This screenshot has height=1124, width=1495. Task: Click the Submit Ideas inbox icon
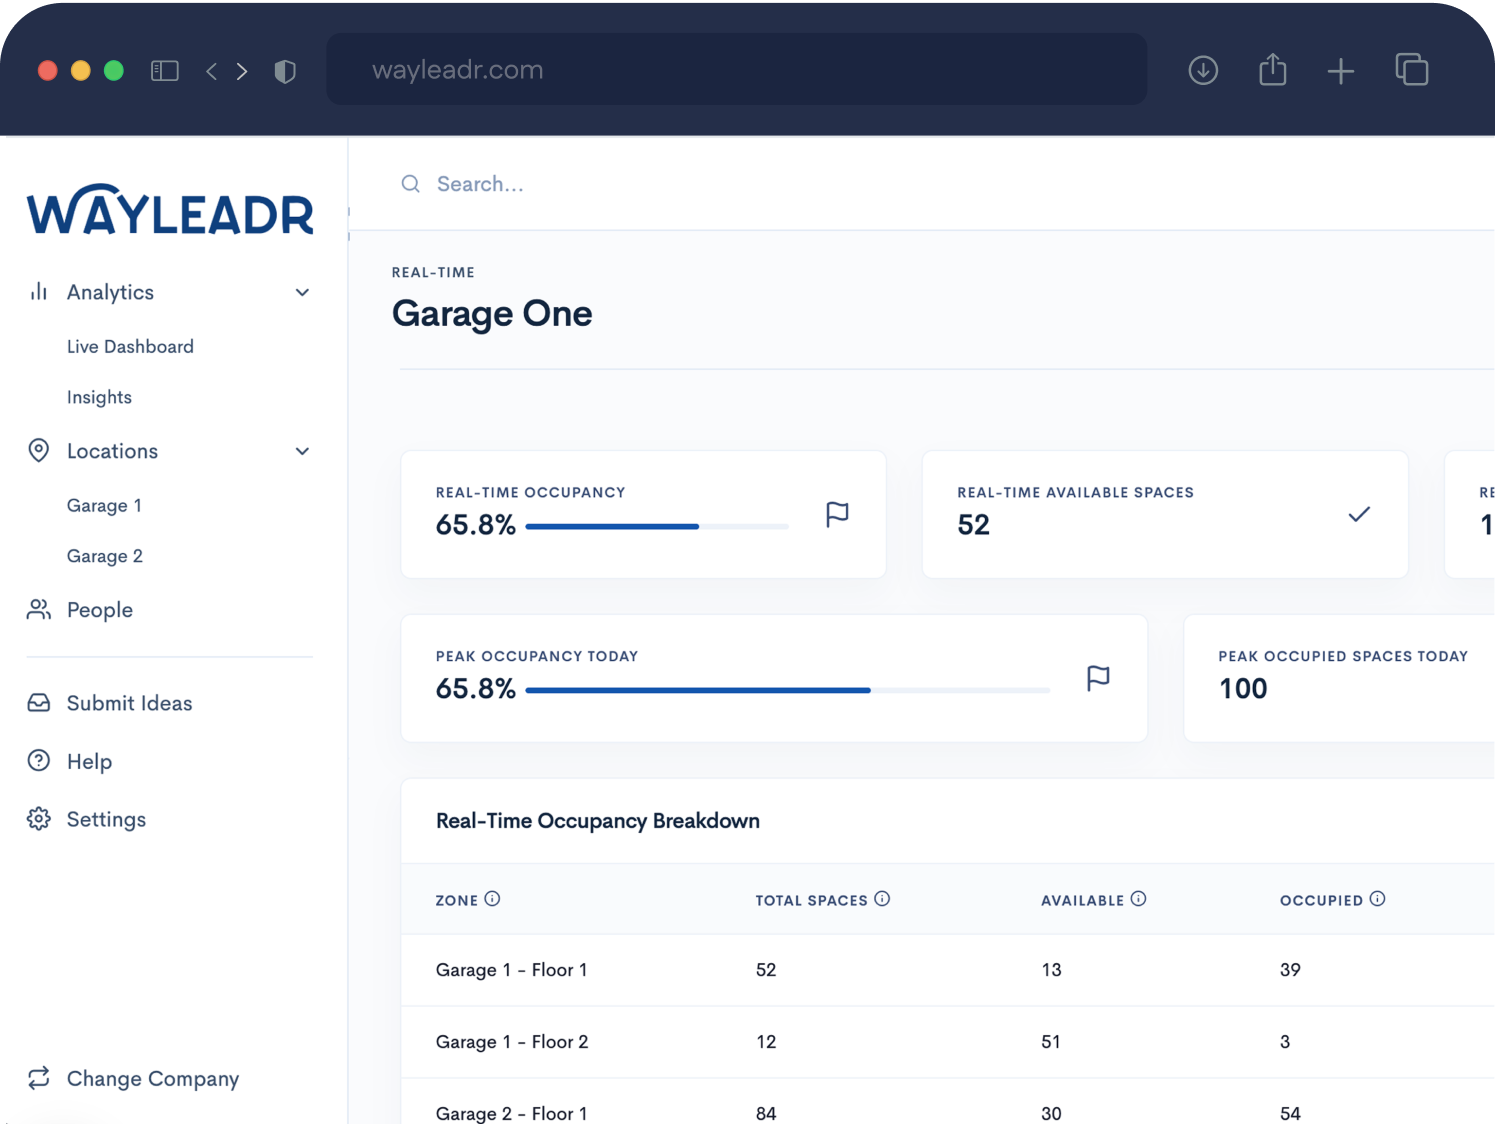38,703
